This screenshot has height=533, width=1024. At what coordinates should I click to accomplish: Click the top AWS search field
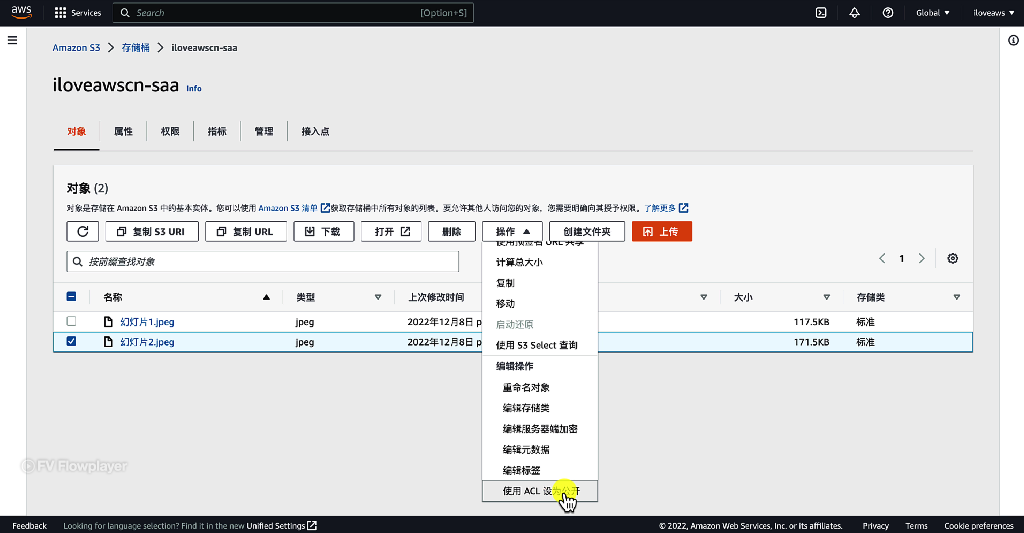point(293,12)
